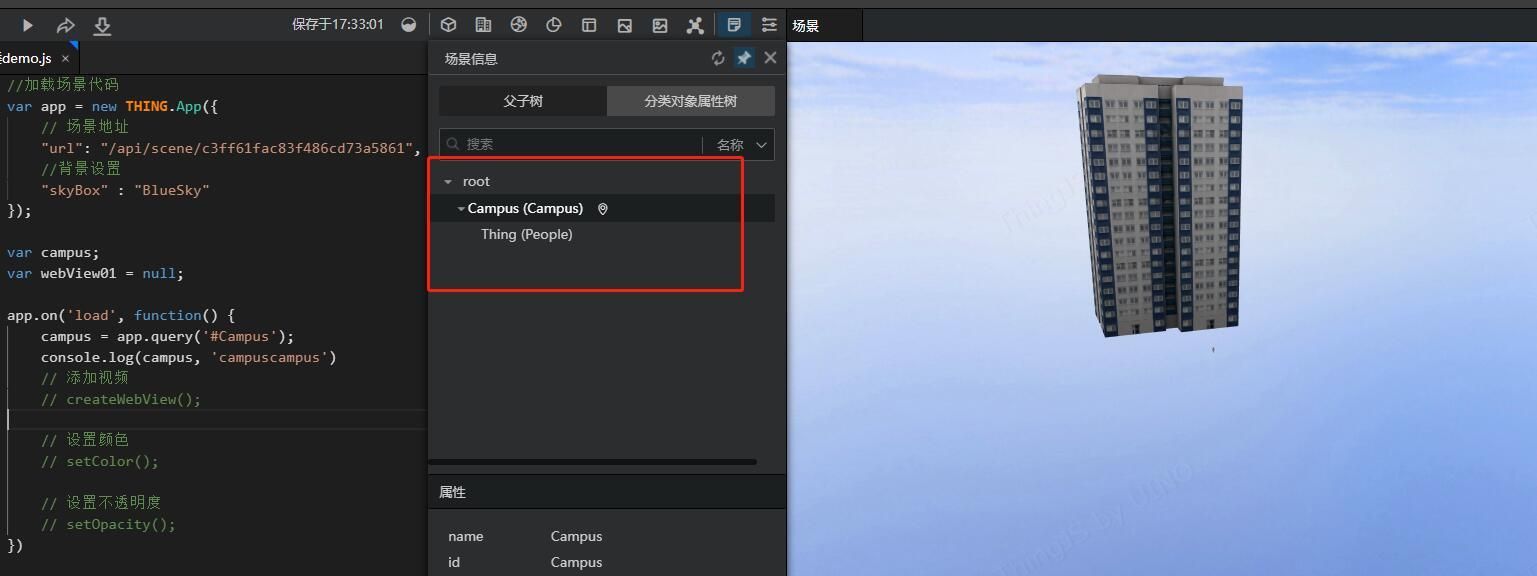Screen dimensions: 1537x576
Task: Click the name property value Campus
Action: tap(576, 537)
